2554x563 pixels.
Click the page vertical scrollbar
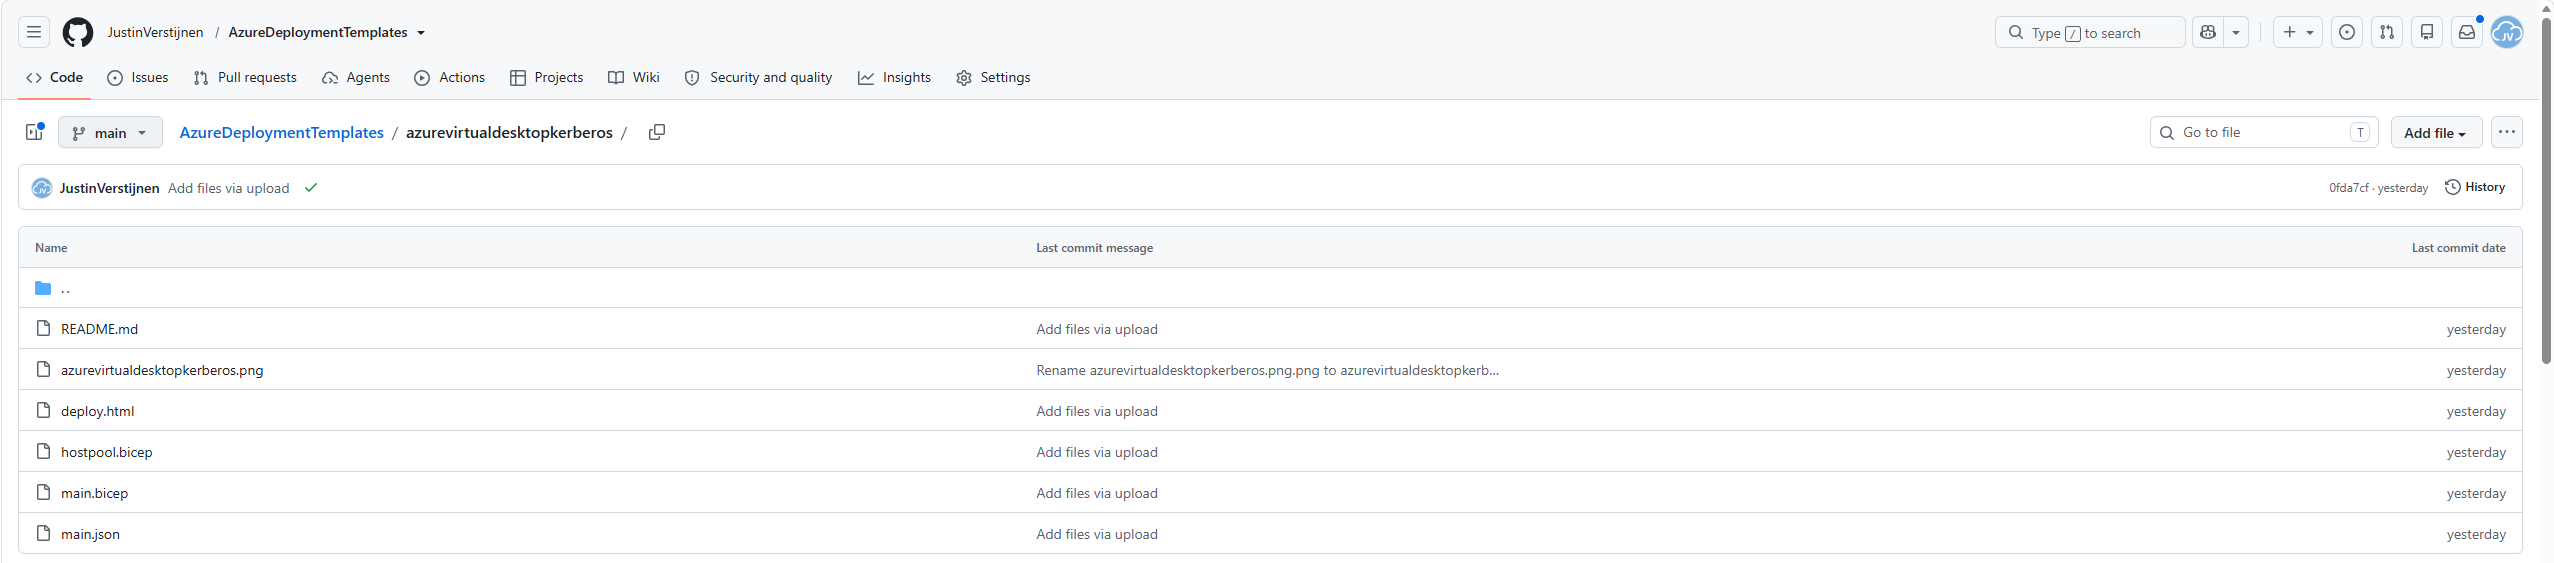click(x=2546, y=190)
